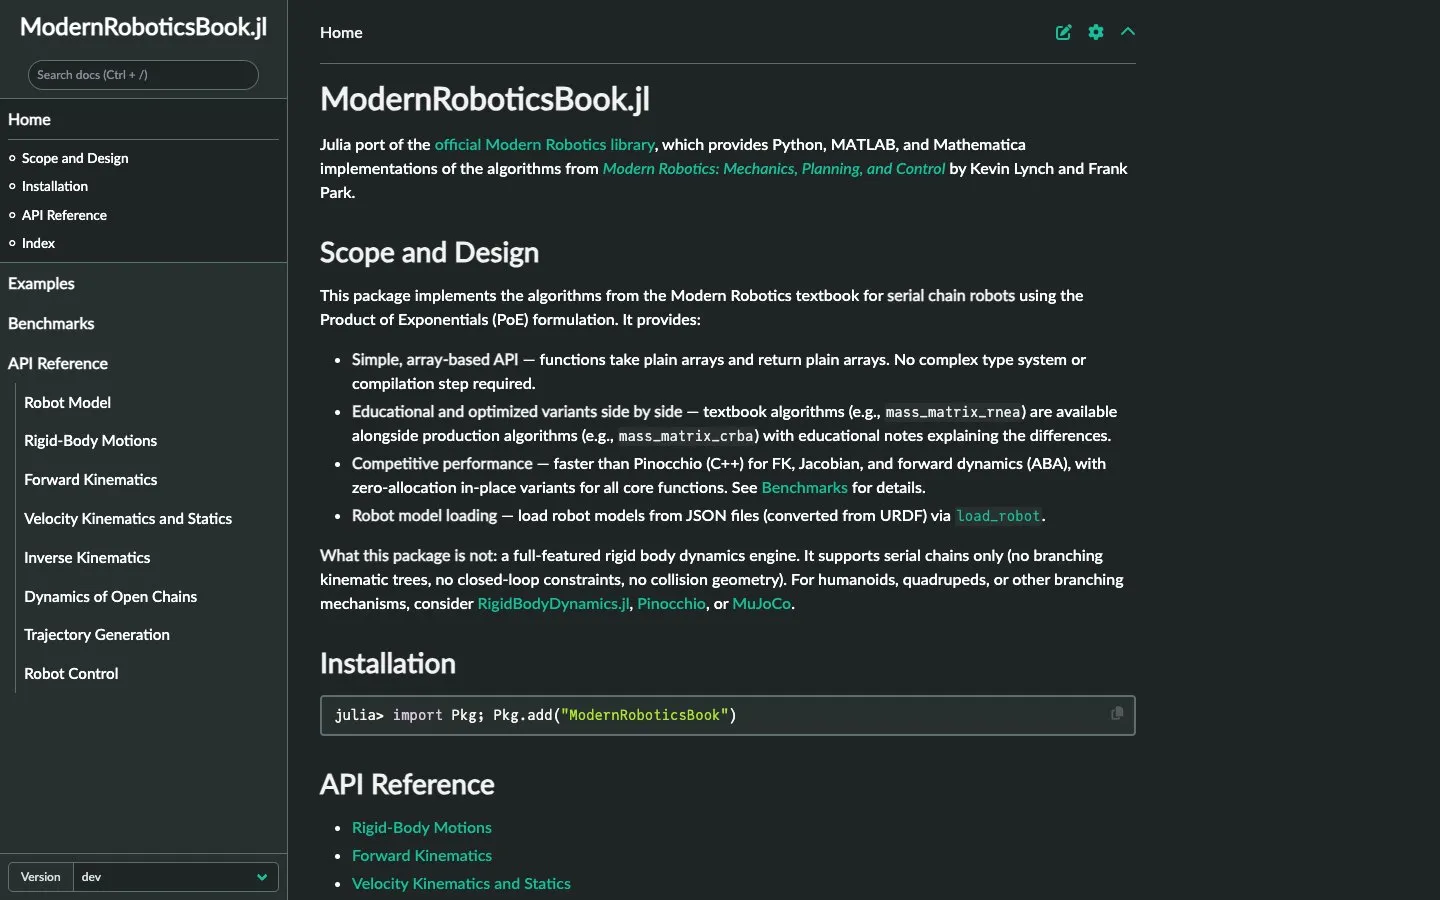The height and width of the screenshot is (900, 1440).
Task: Open the settings gear icon
Action: click(x=1096, y=32)
